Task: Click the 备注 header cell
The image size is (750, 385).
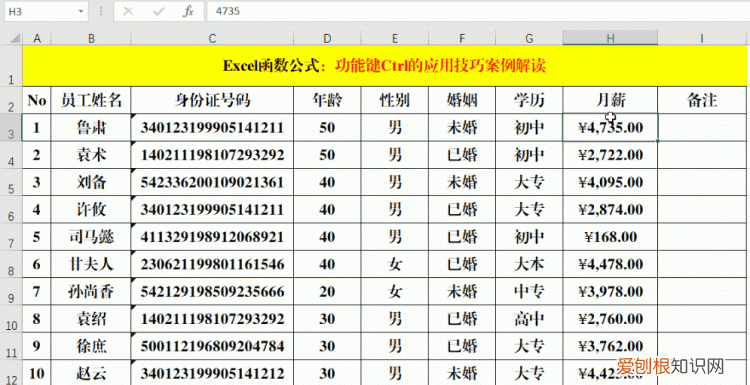Action: (x=702, y=100)
